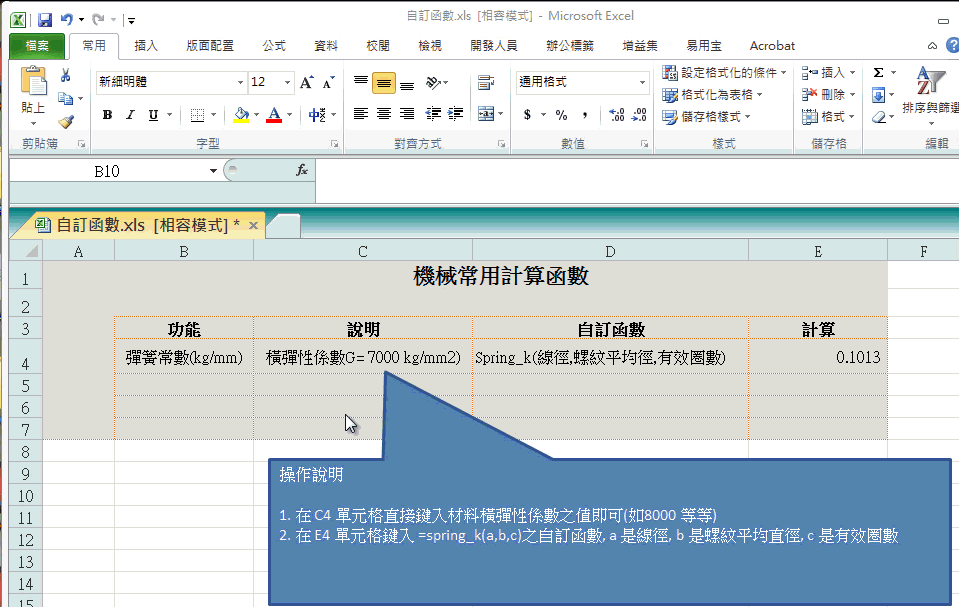The image size is (959, 607).
Task: Align text left
Action: [361, 114]
